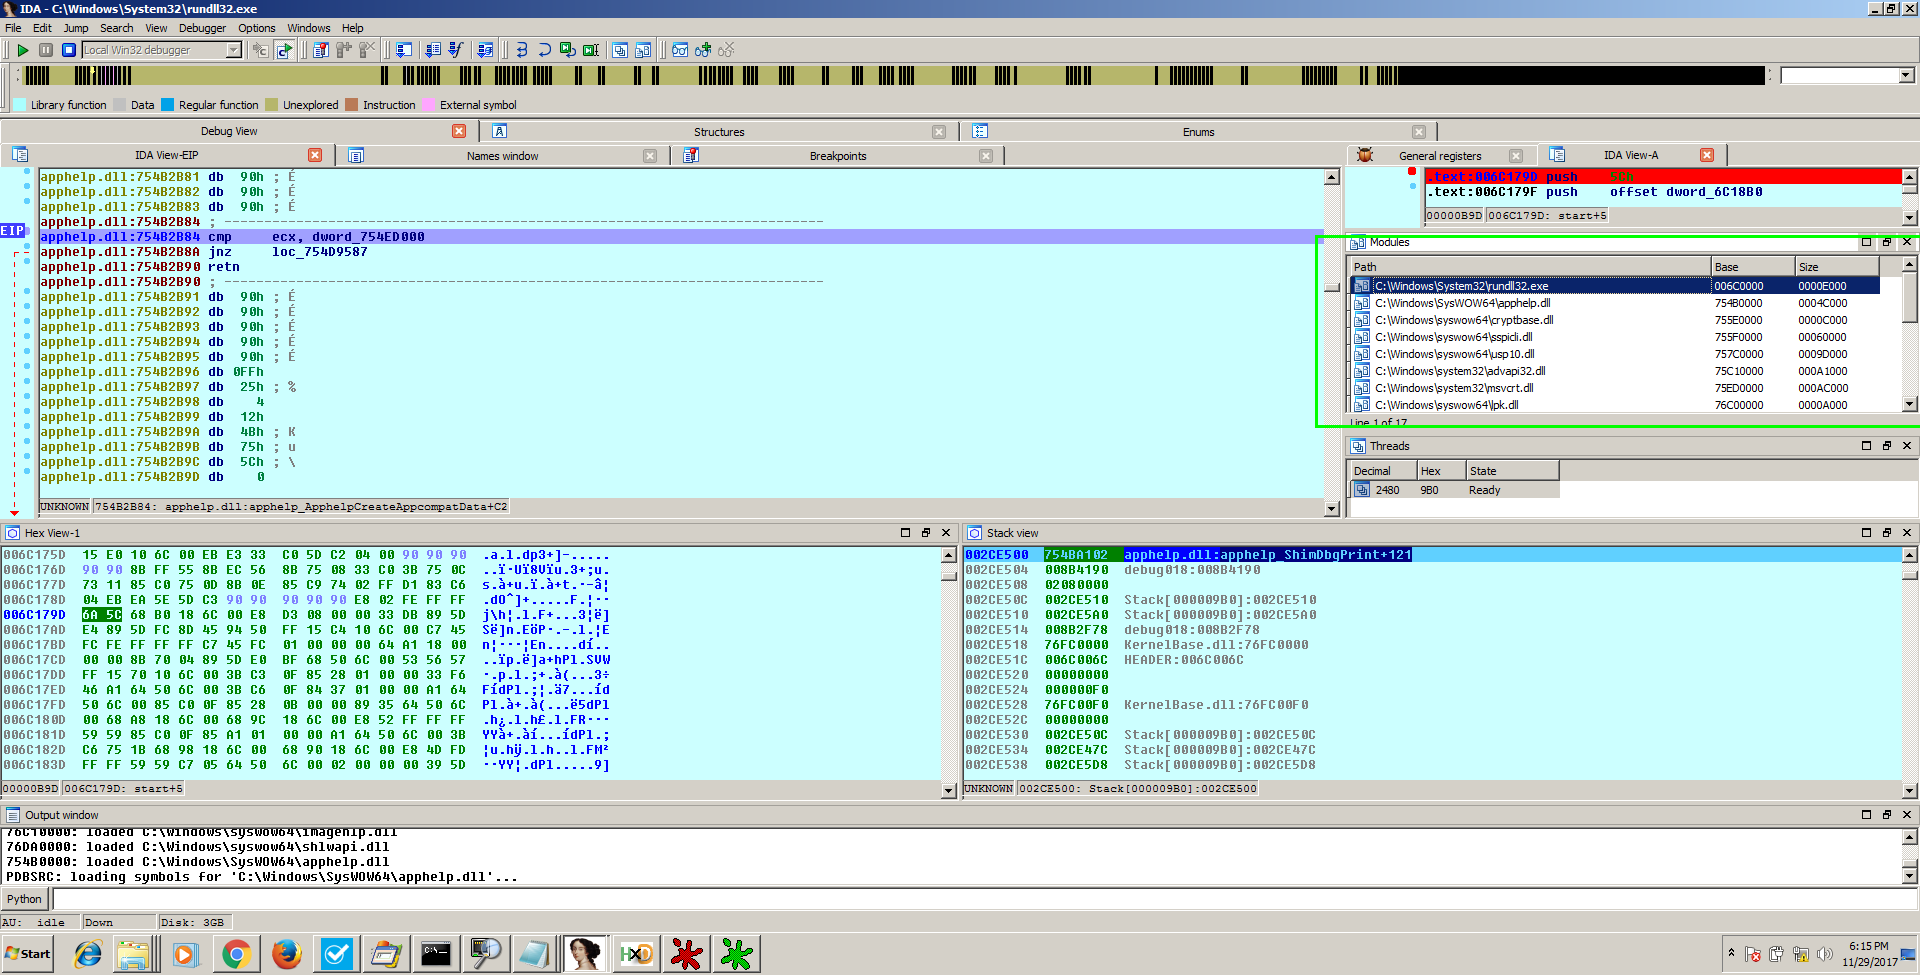
Task: Launch Chrome from the taskbar
Action: 236,954
